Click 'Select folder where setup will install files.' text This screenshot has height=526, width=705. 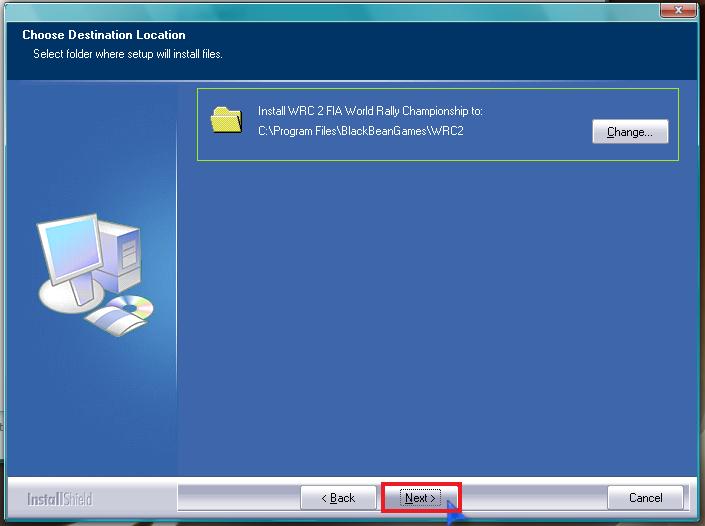coord(128,54)
